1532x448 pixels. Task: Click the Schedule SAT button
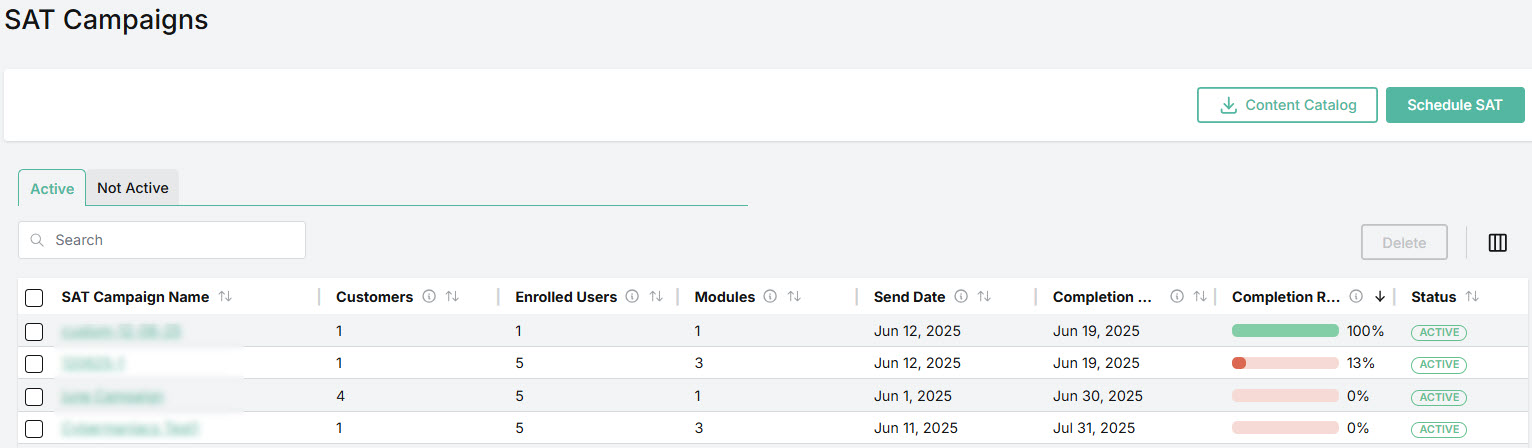1454,105
